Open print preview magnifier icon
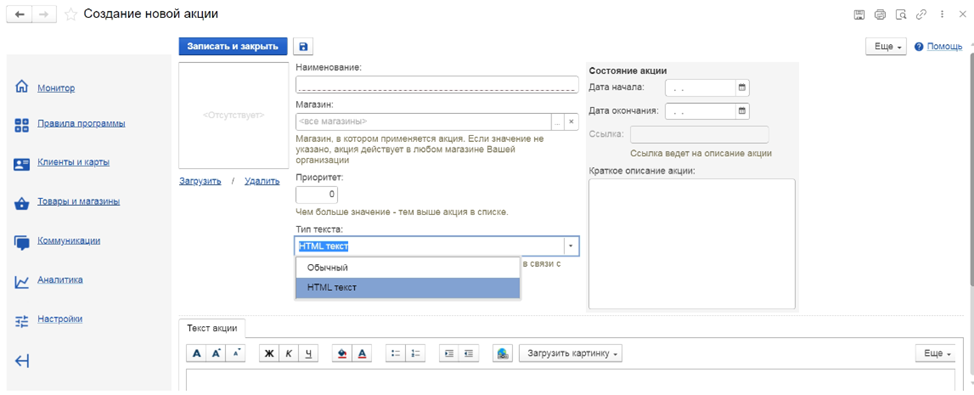 (901, 14)
